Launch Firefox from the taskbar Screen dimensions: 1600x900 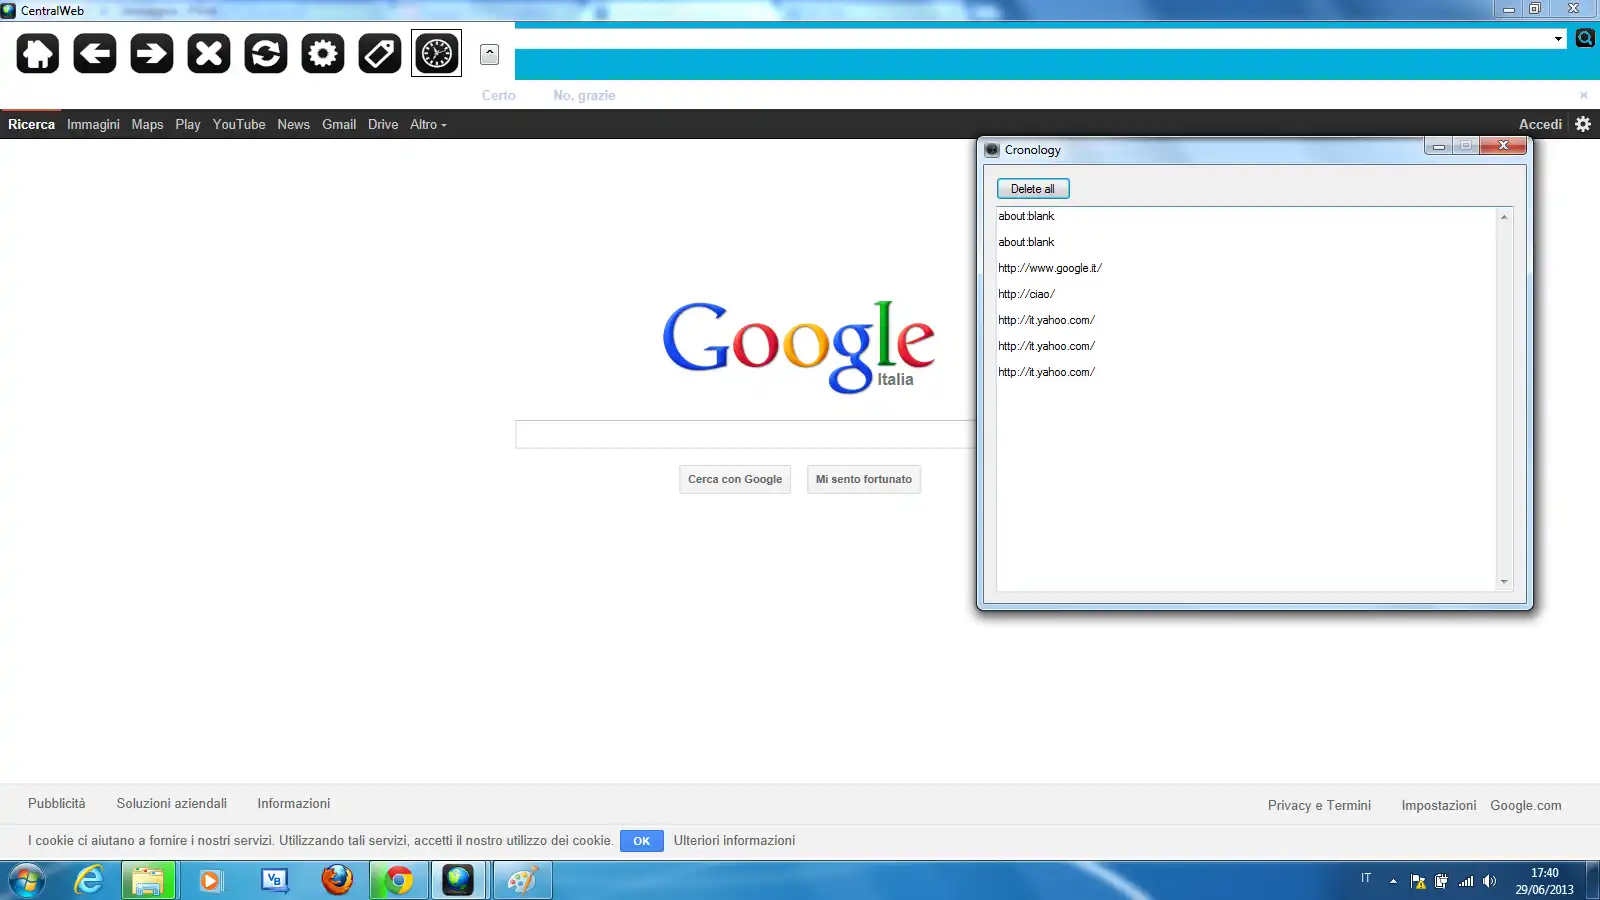point(337,880)
